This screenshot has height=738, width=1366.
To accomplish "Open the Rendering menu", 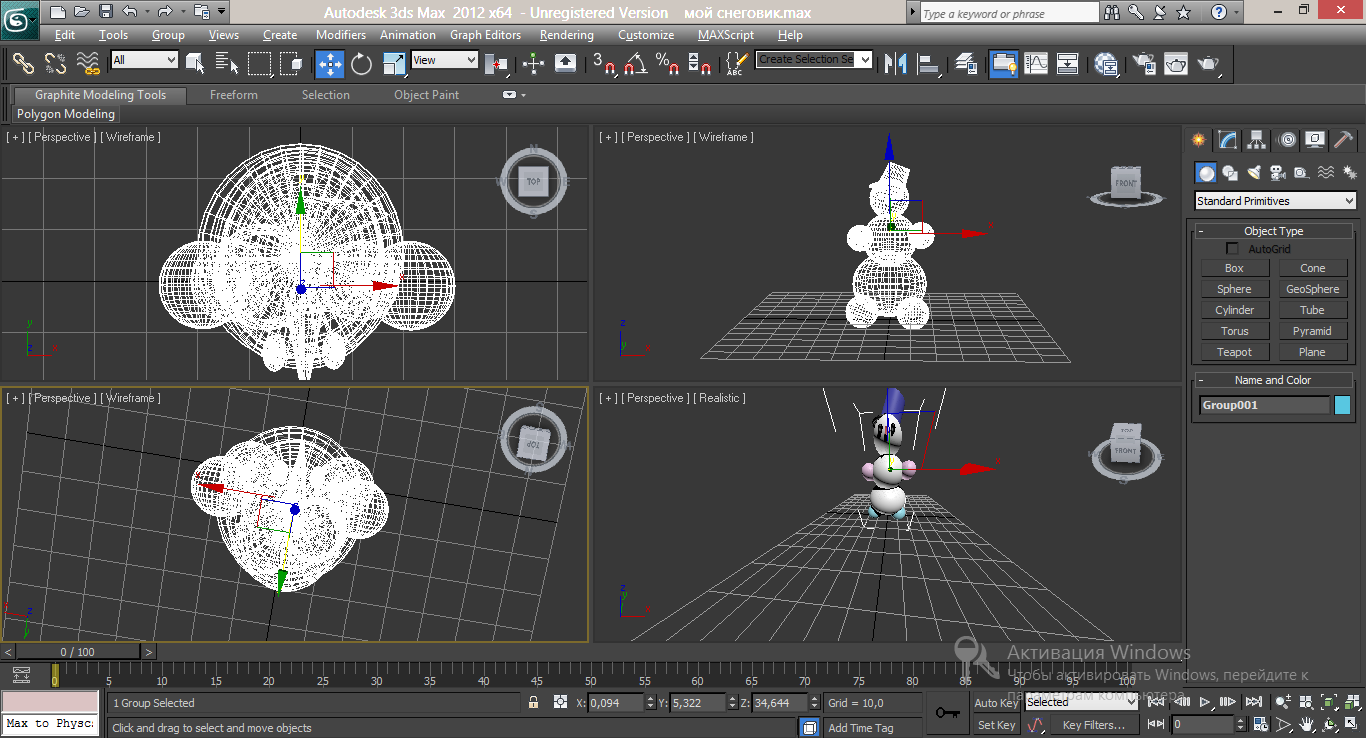I will pyautogui.click(x=567, y=35).
